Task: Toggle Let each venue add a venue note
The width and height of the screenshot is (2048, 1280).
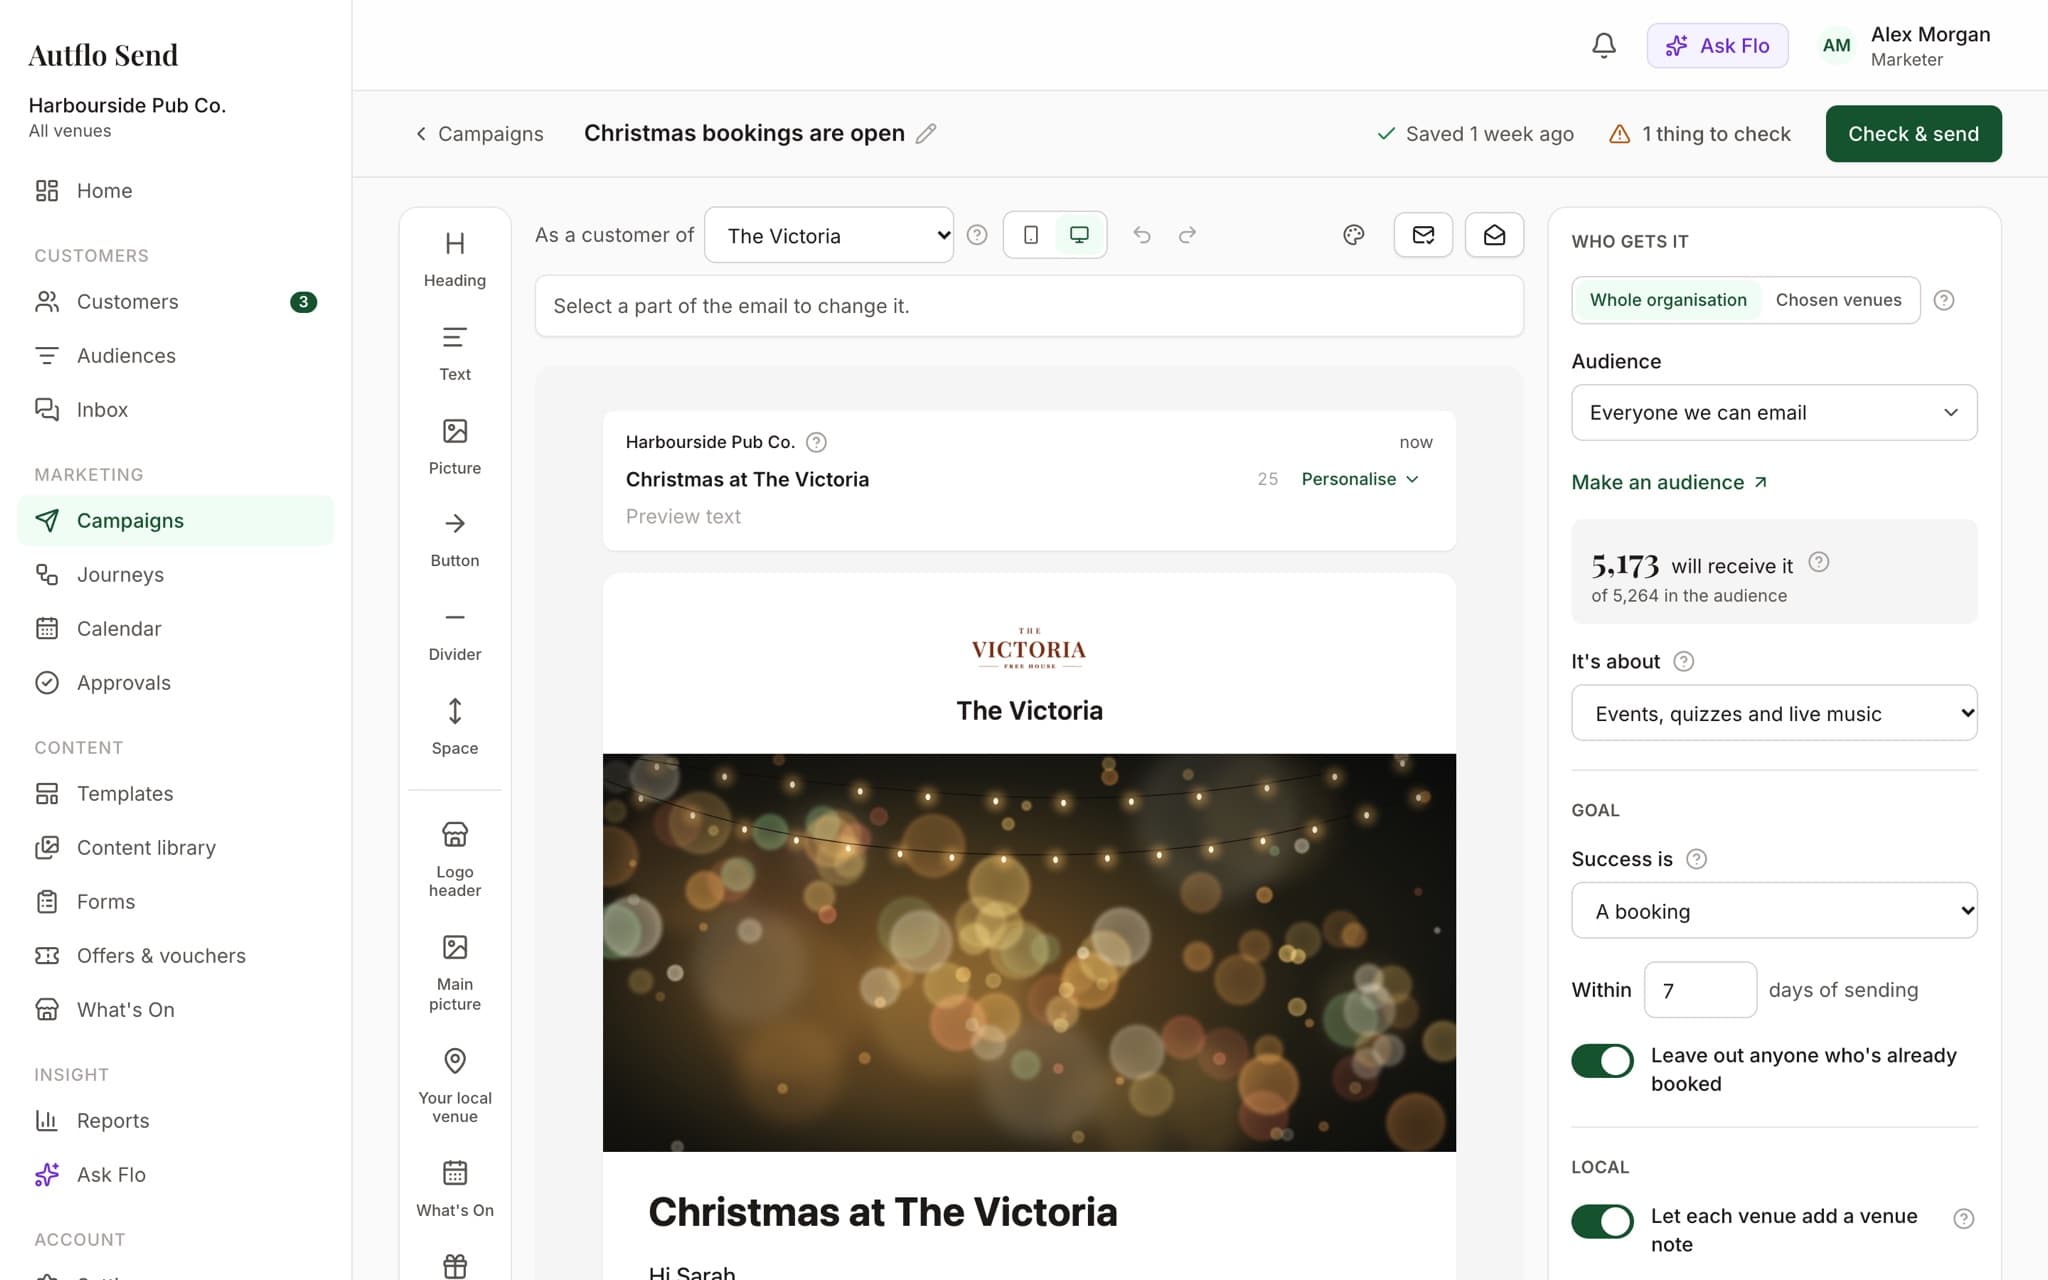Action: 1602,1221
